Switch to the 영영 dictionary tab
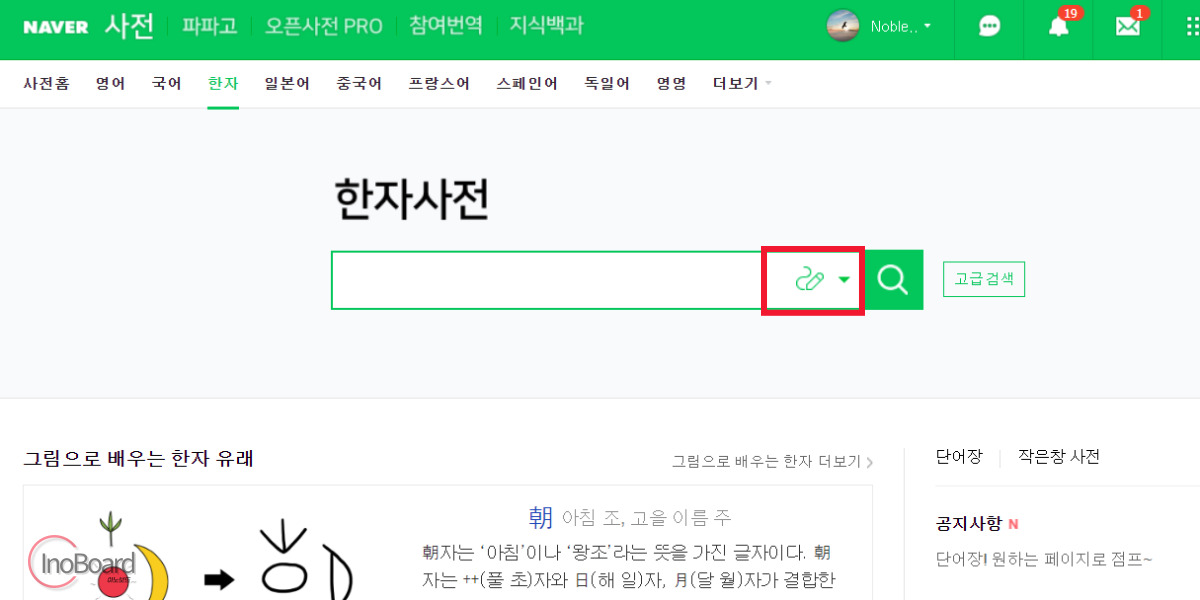1200x600 pixels. coord(671,84)
